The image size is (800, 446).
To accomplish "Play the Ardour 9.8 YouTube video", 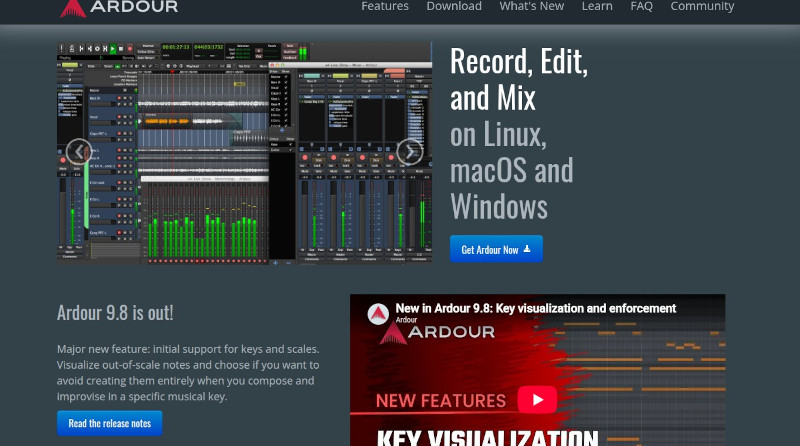I will tap(537, 400).
